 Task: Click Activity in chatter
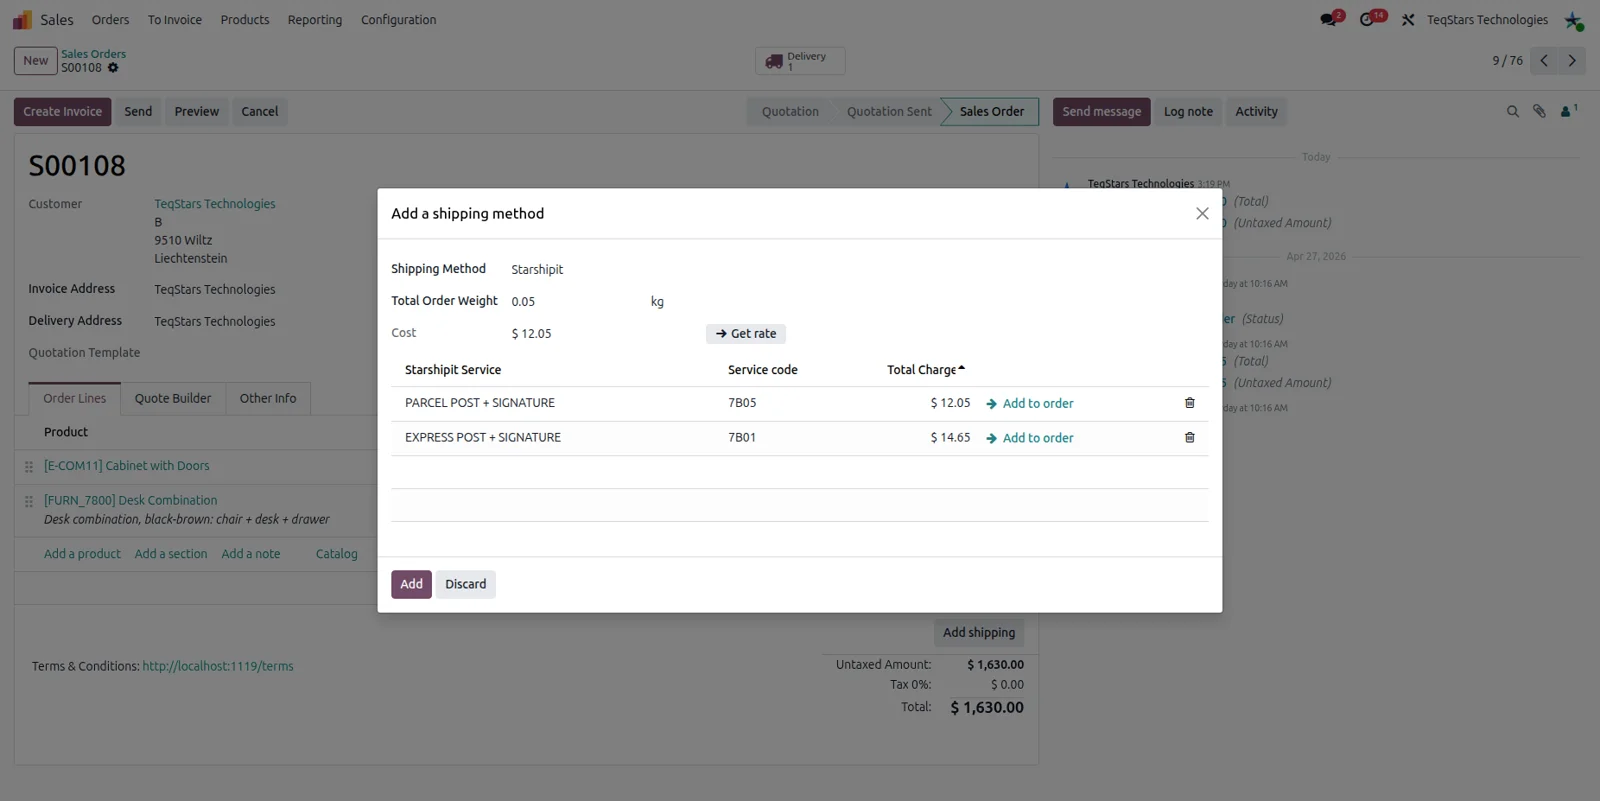pos(1256,112)
